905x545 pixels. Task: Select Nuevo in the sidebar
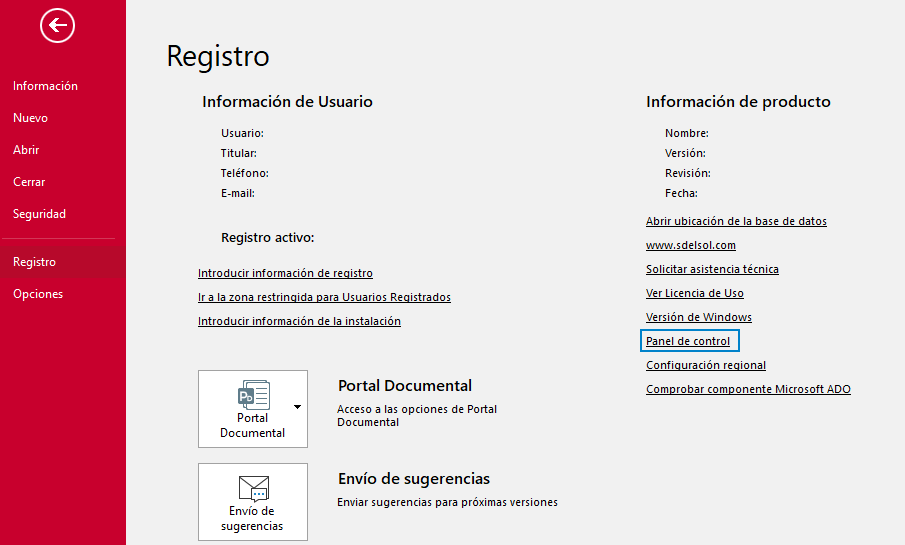[30, 118]
